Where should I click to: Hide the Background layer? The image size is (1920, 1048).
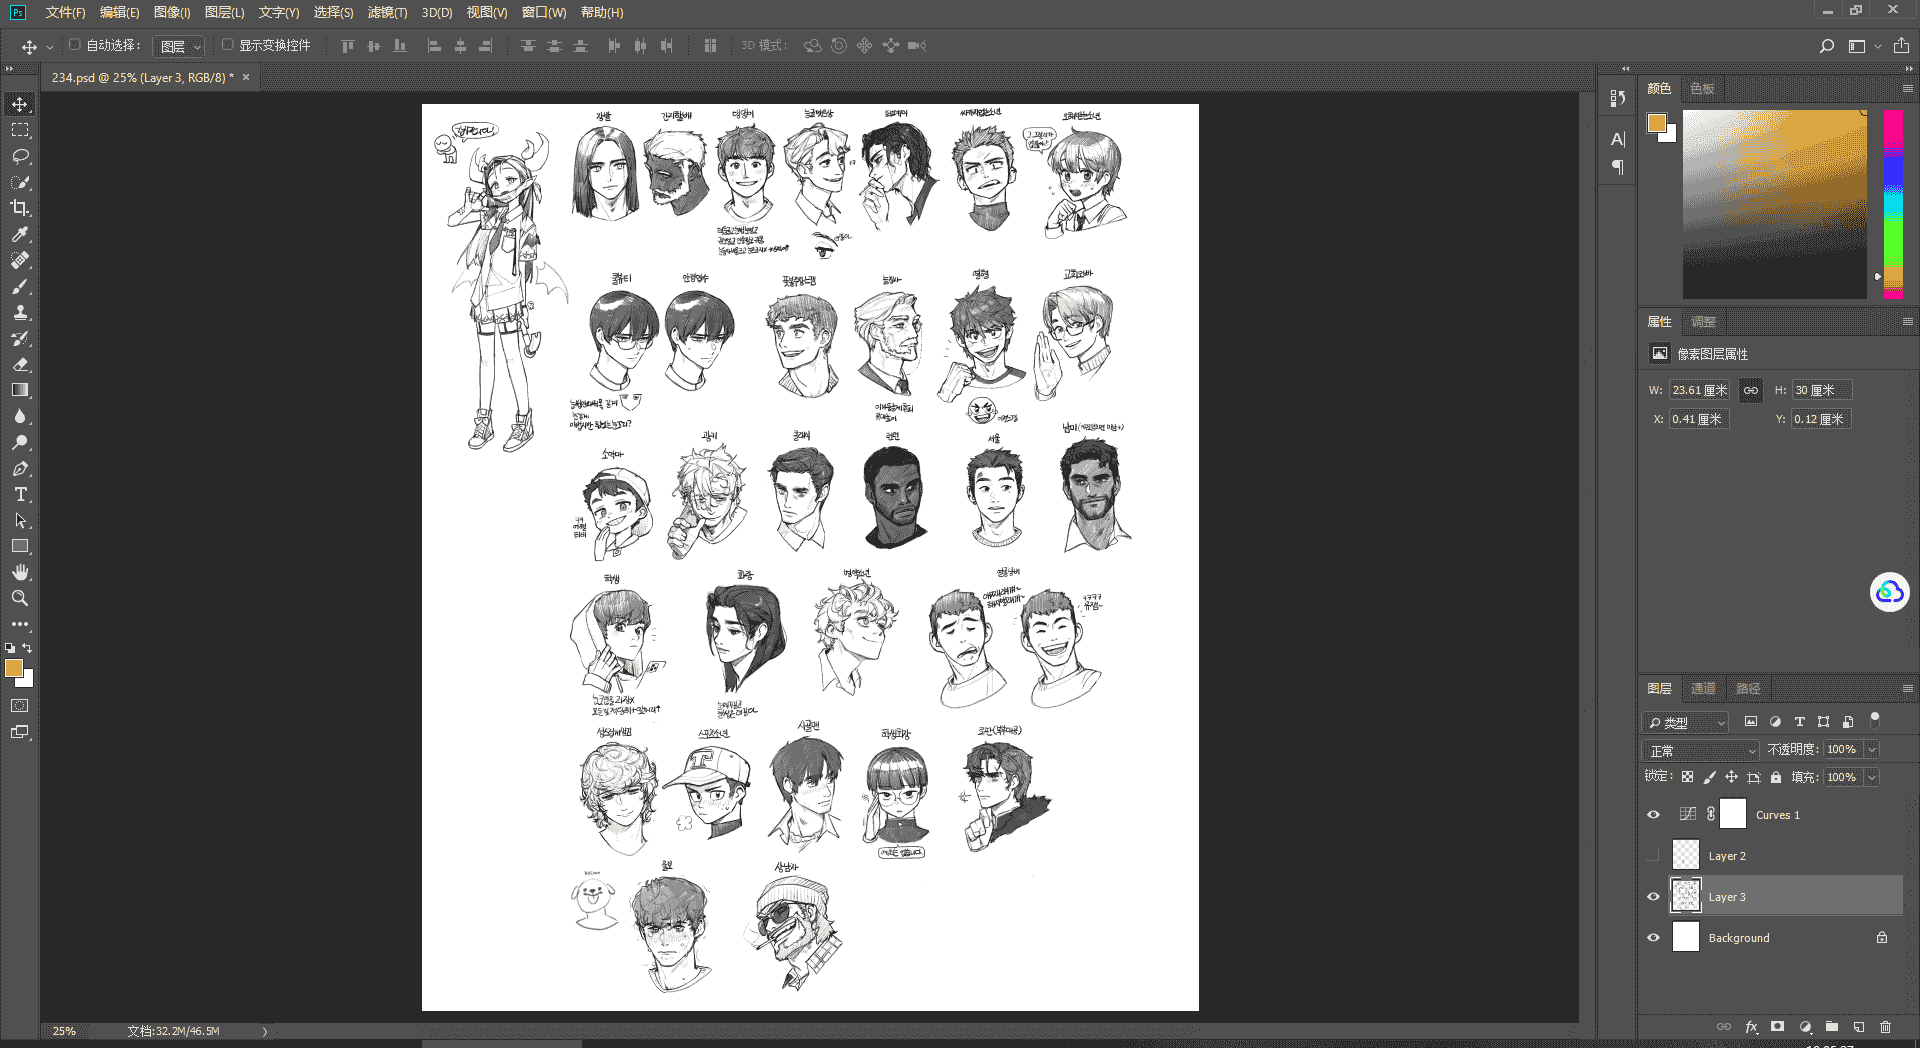1653,938
